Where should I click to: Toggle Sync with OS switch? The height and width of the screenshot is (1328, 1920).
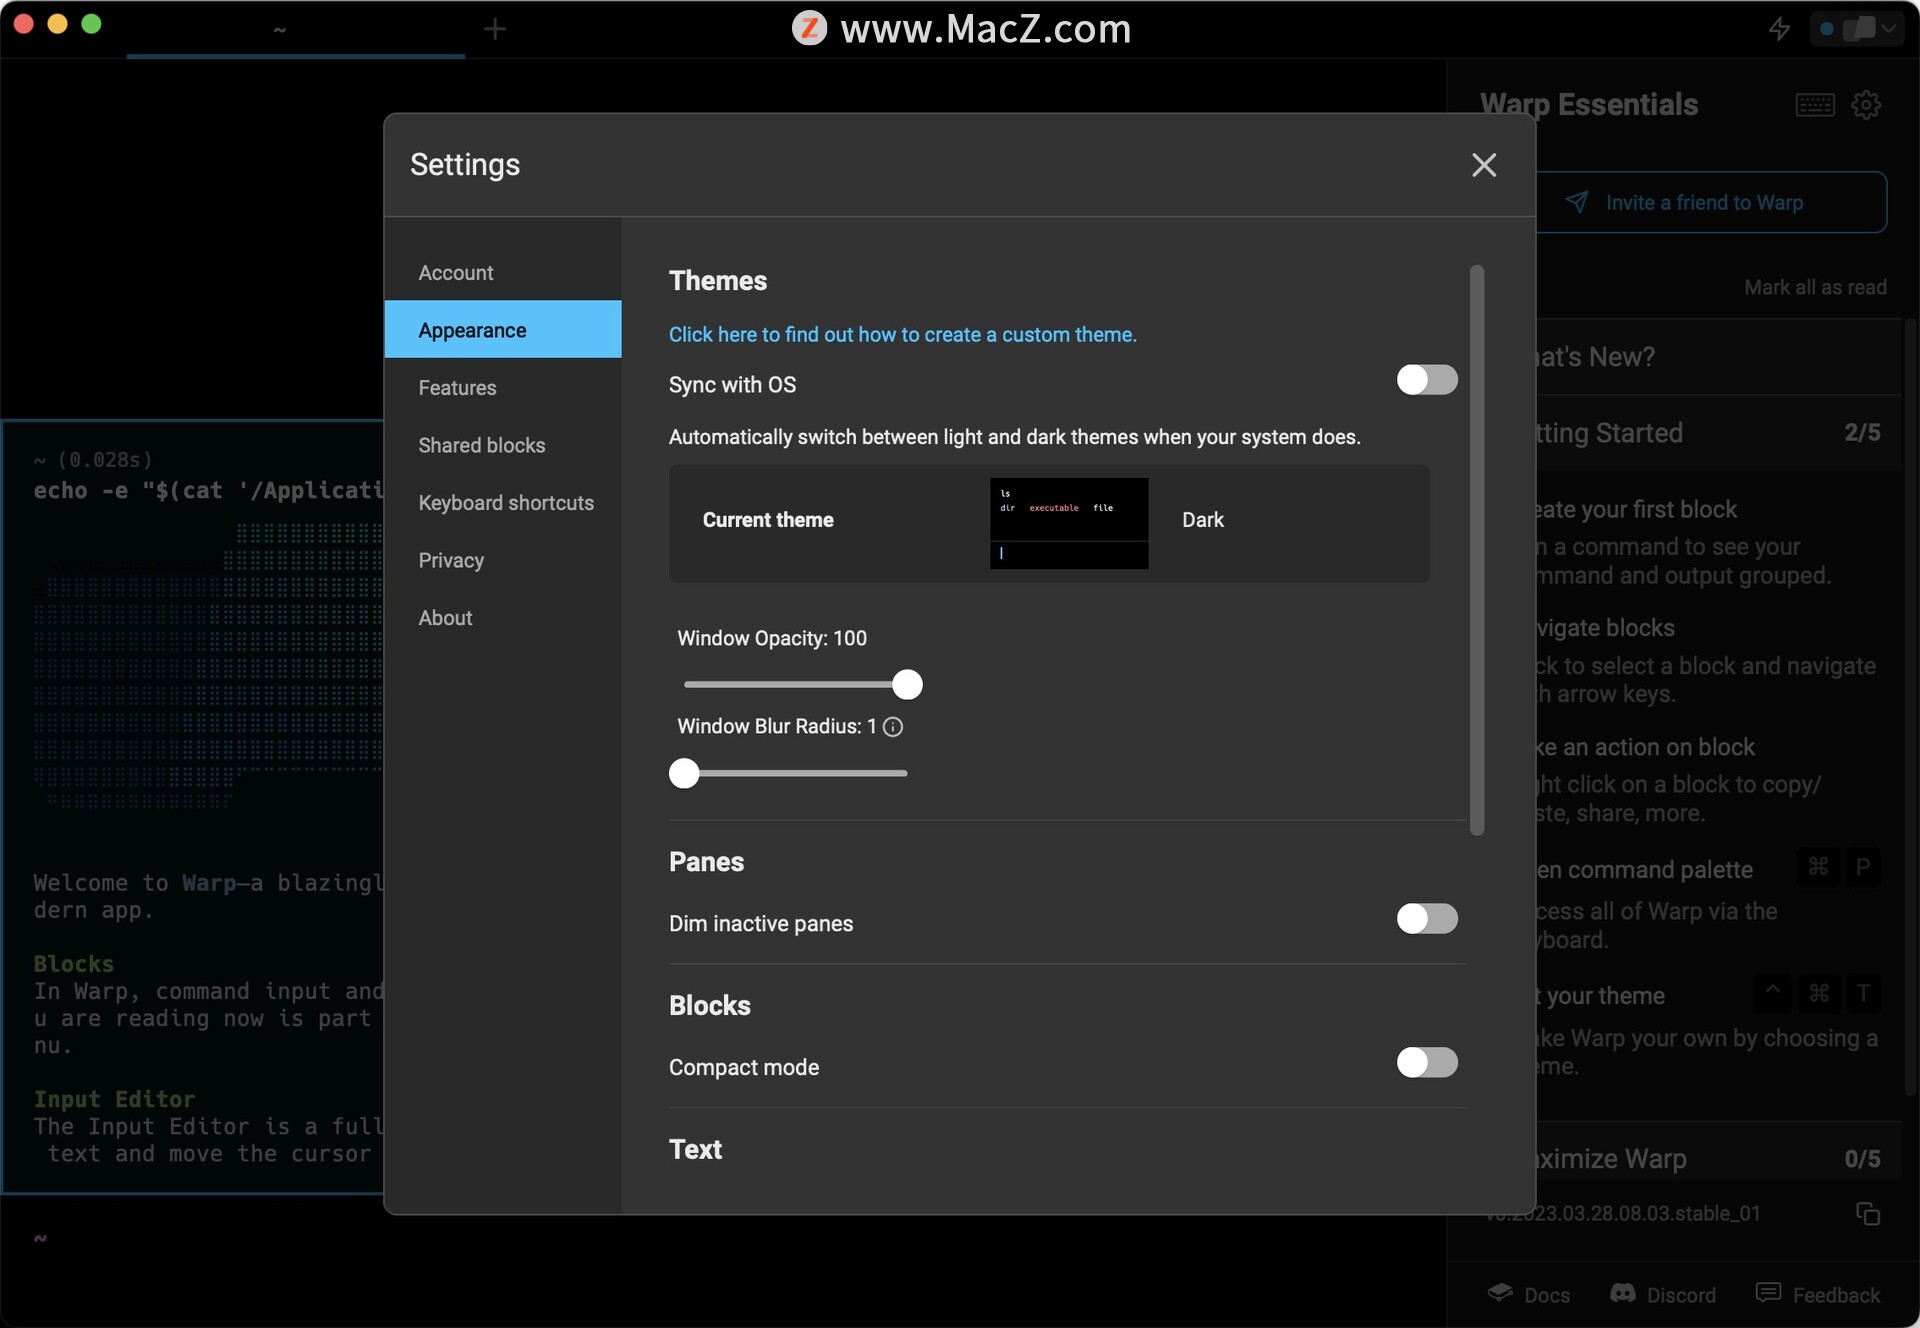(1427, 380)
